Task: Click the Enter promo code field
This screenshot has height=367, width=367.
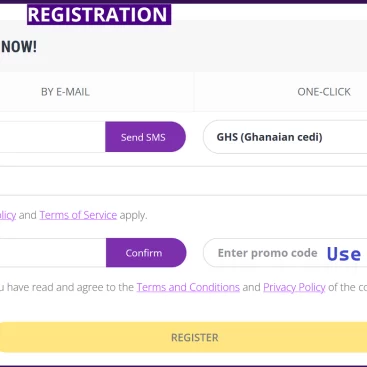Action: click(285, 253)
